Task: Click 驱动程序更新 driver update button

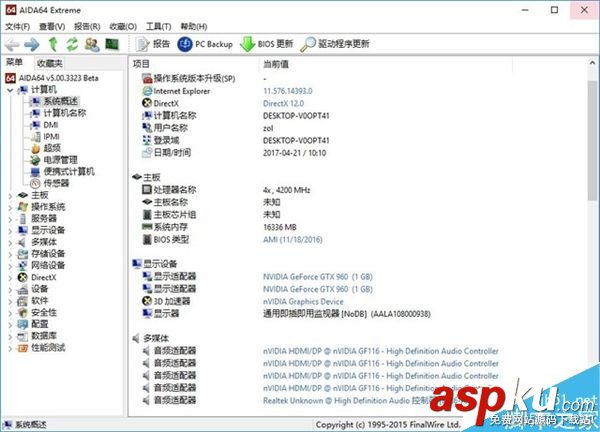Action: (x=335, y=44)
